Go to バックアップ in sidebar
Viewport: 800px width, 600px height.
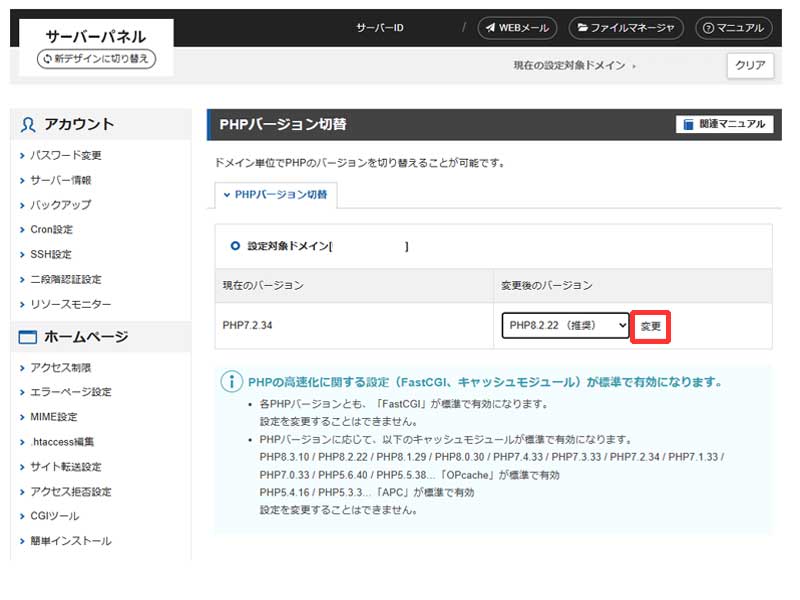tap(61, 205)
